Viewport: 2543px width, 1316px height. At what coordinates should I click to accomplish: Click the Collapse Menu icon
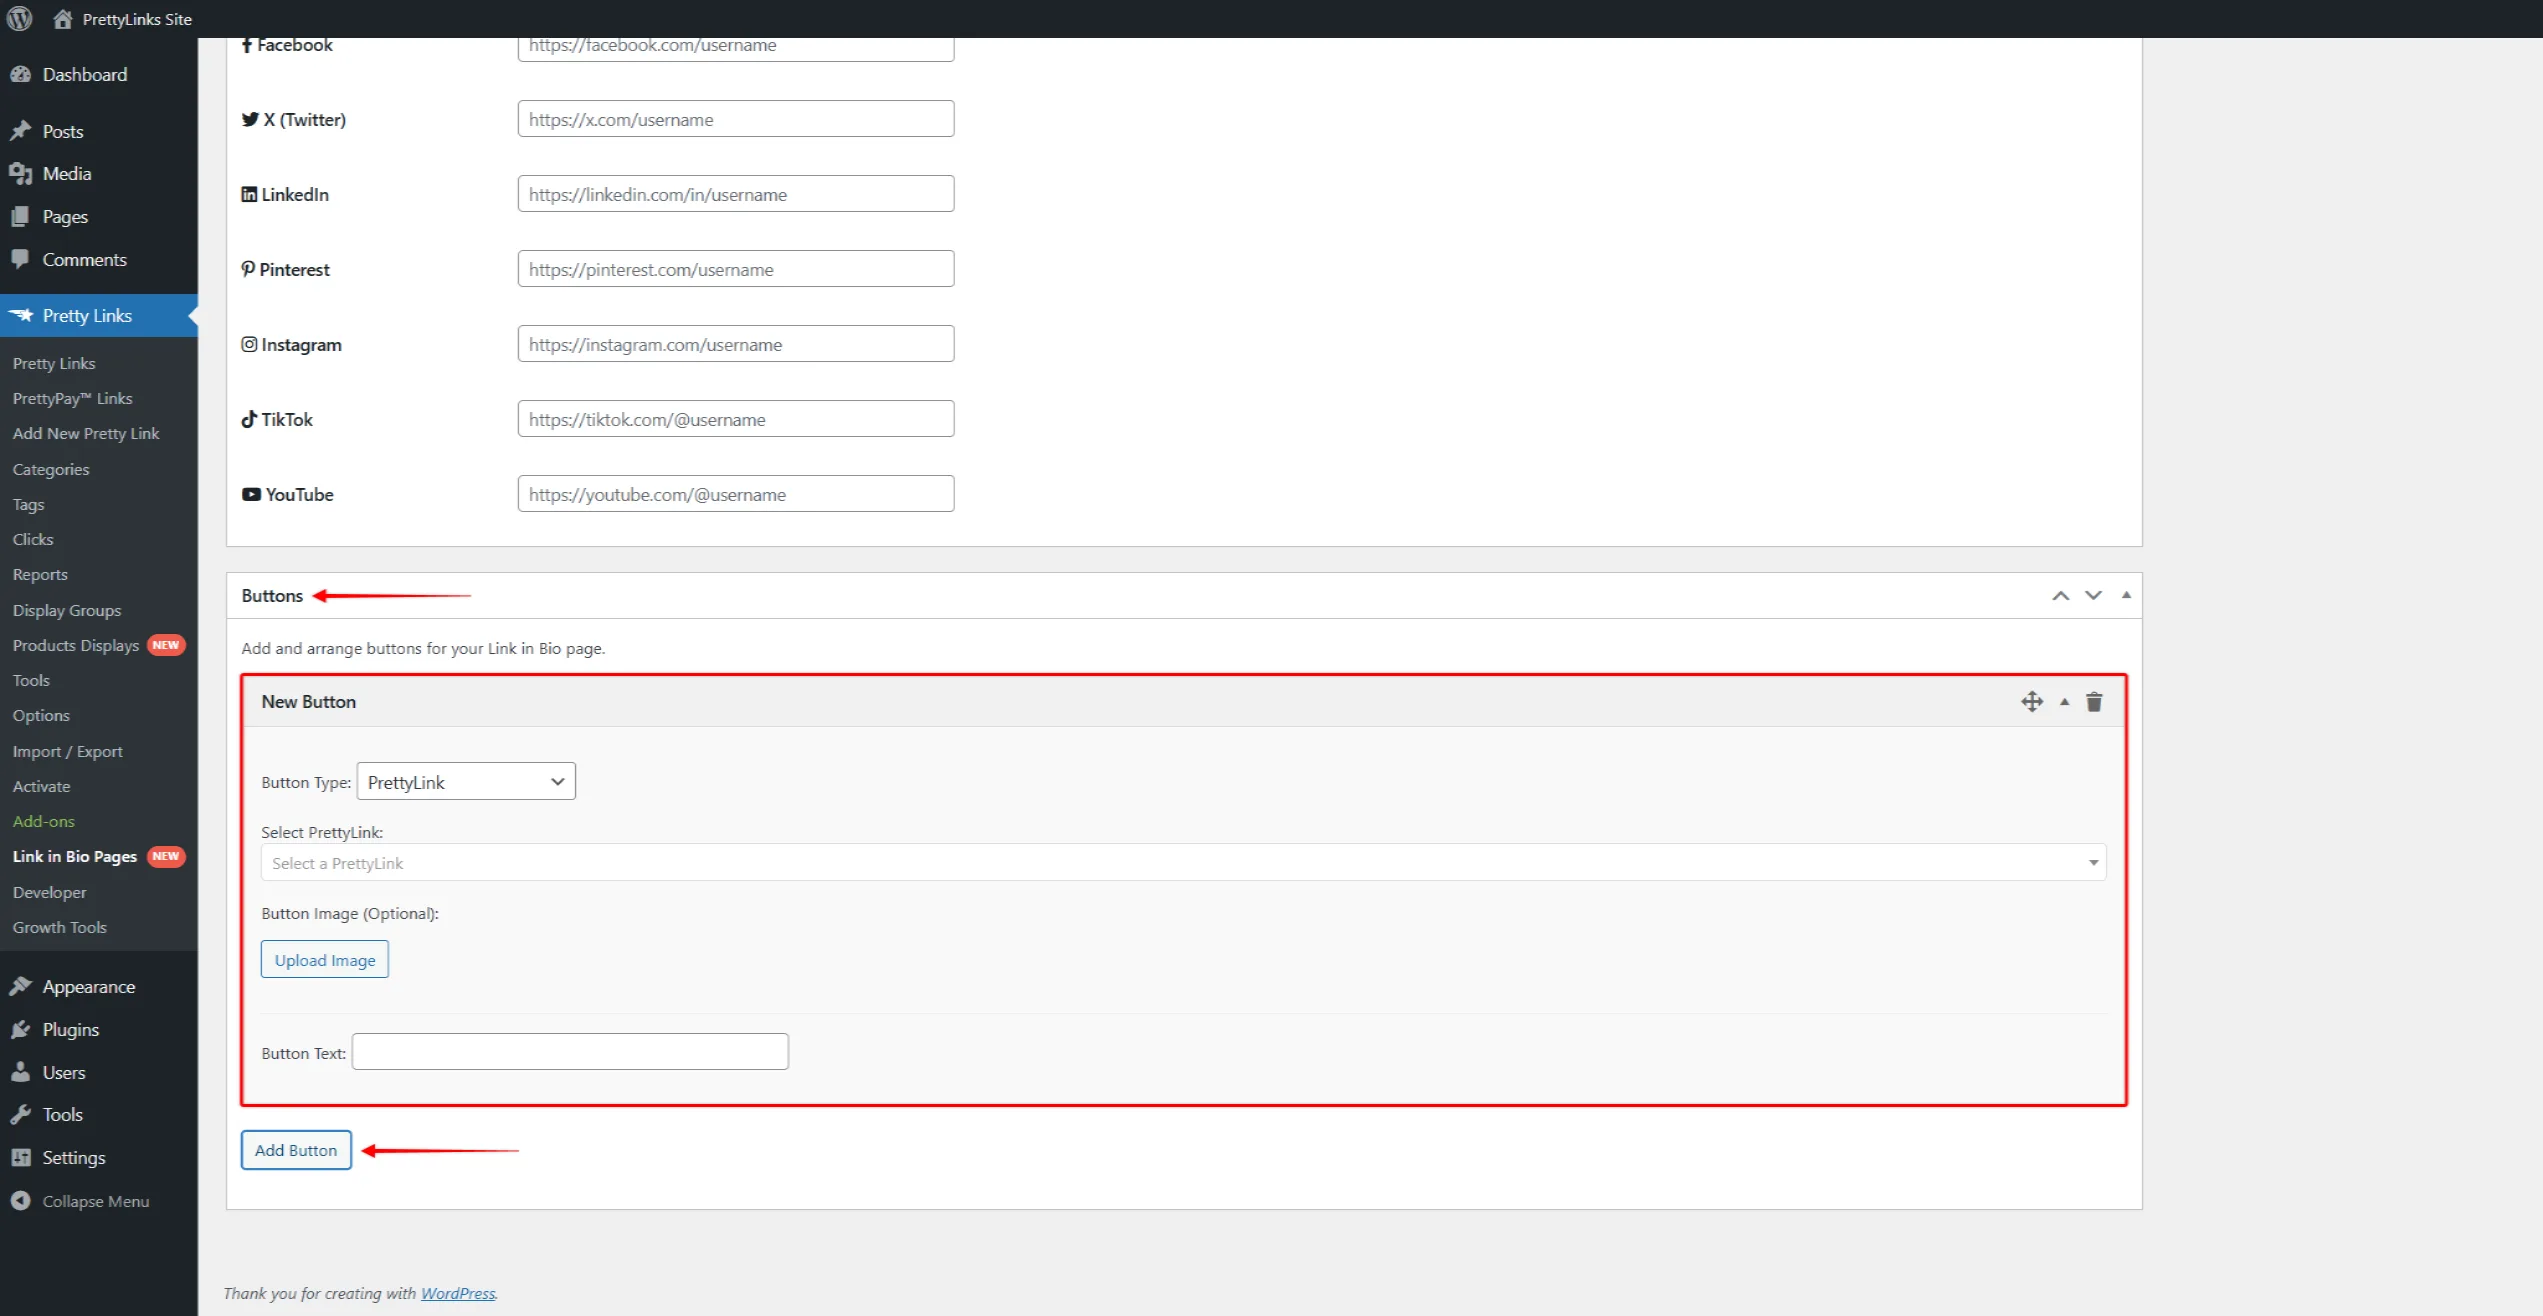tap(20, 1201)
